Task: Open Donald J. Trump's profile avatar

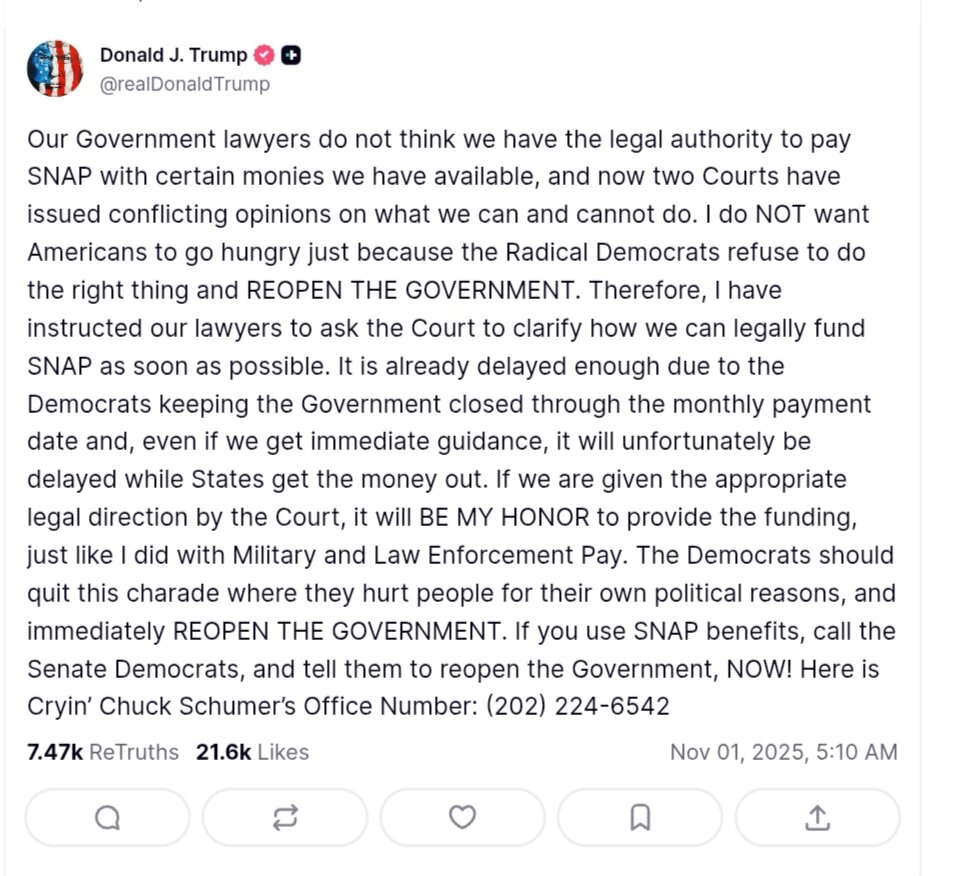Action: [55, 69]
